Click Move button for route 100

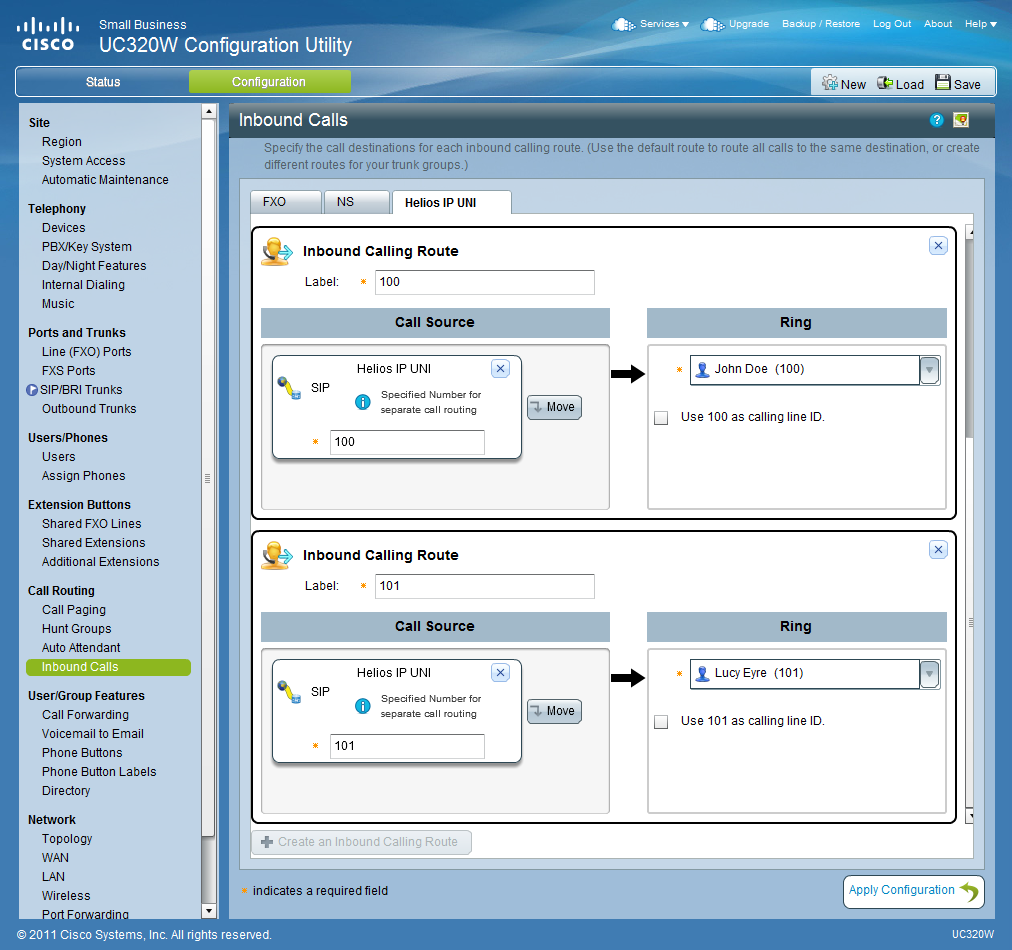point(554,407)
